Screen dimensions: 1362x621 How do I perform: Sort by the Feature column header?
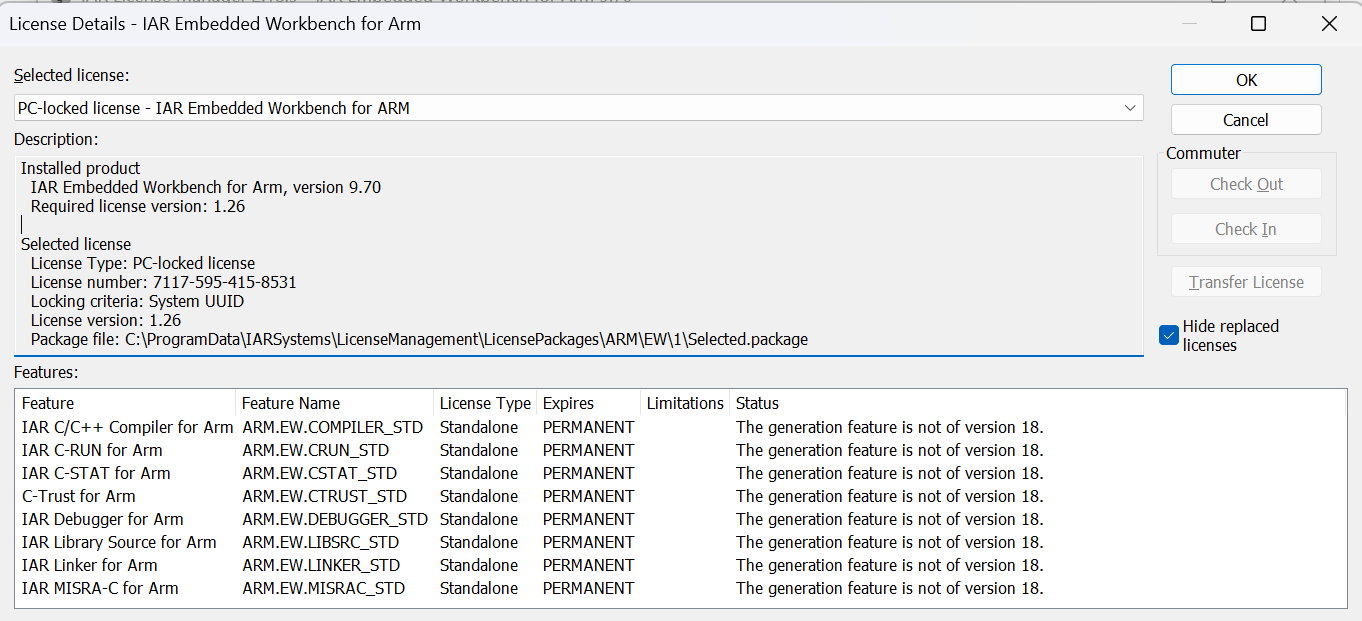coord(48,403)
